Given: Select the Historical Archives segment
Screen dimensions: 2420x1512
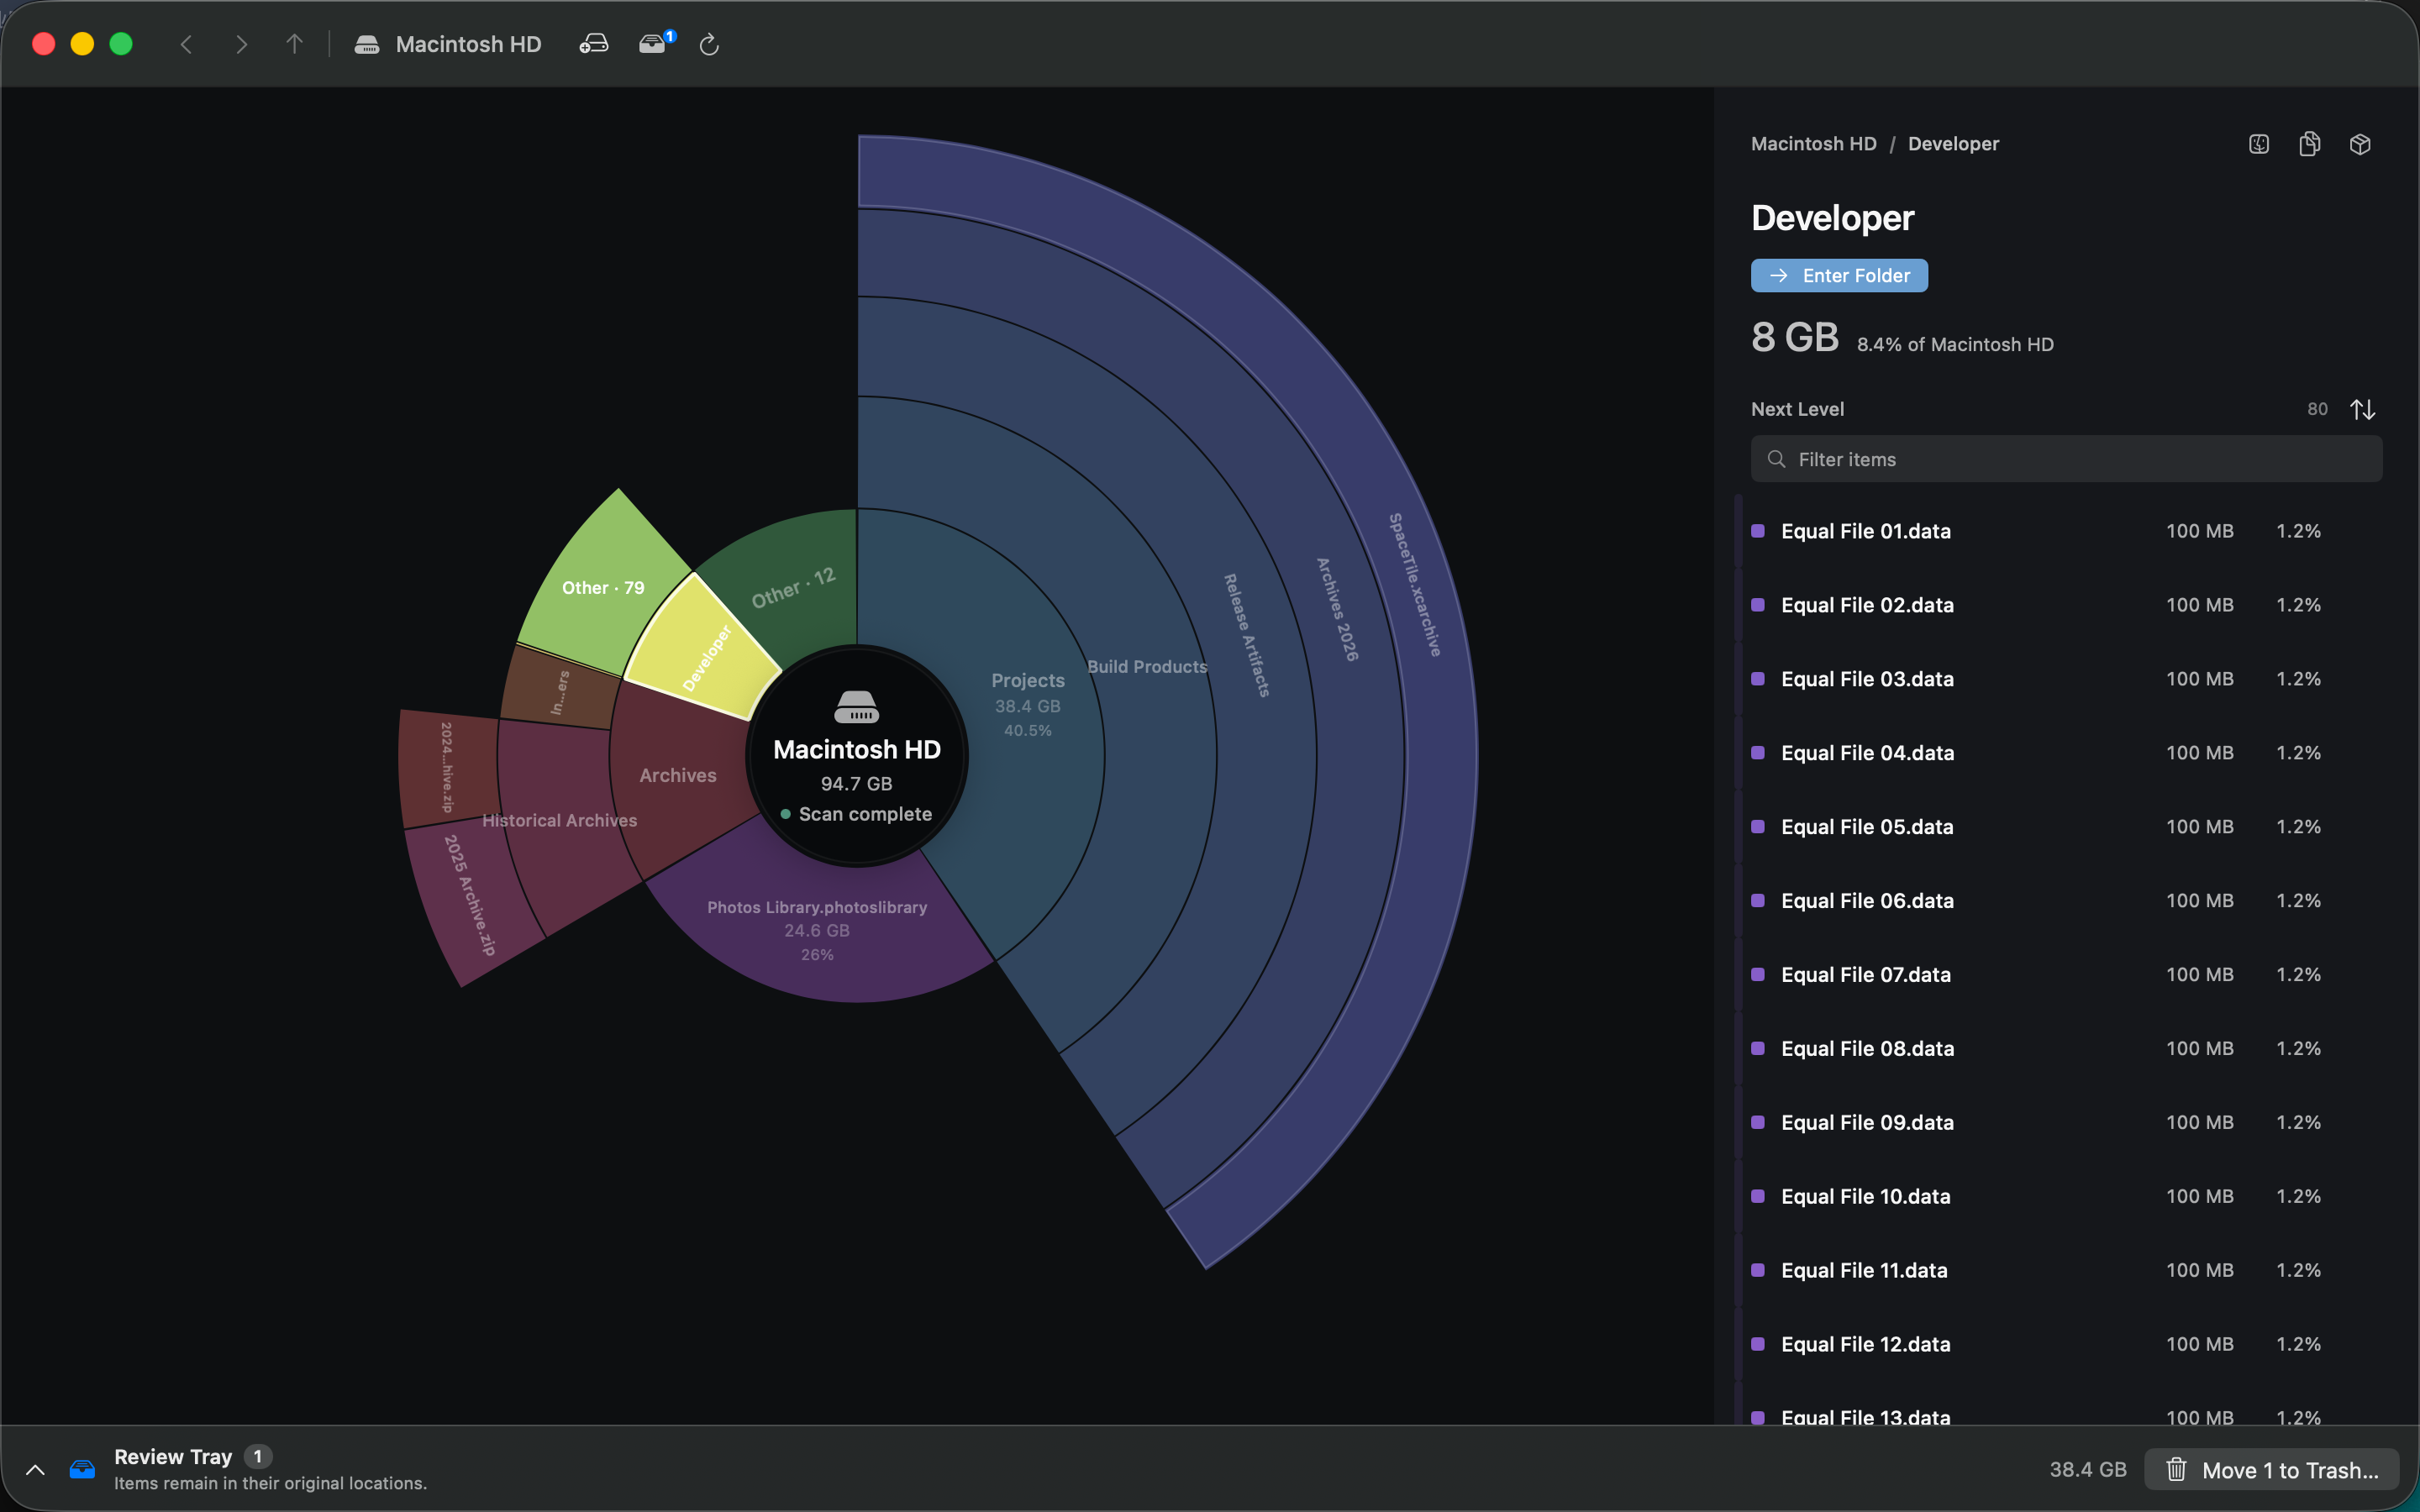Looking at the screenshot, I should click(x=559, y=821).
